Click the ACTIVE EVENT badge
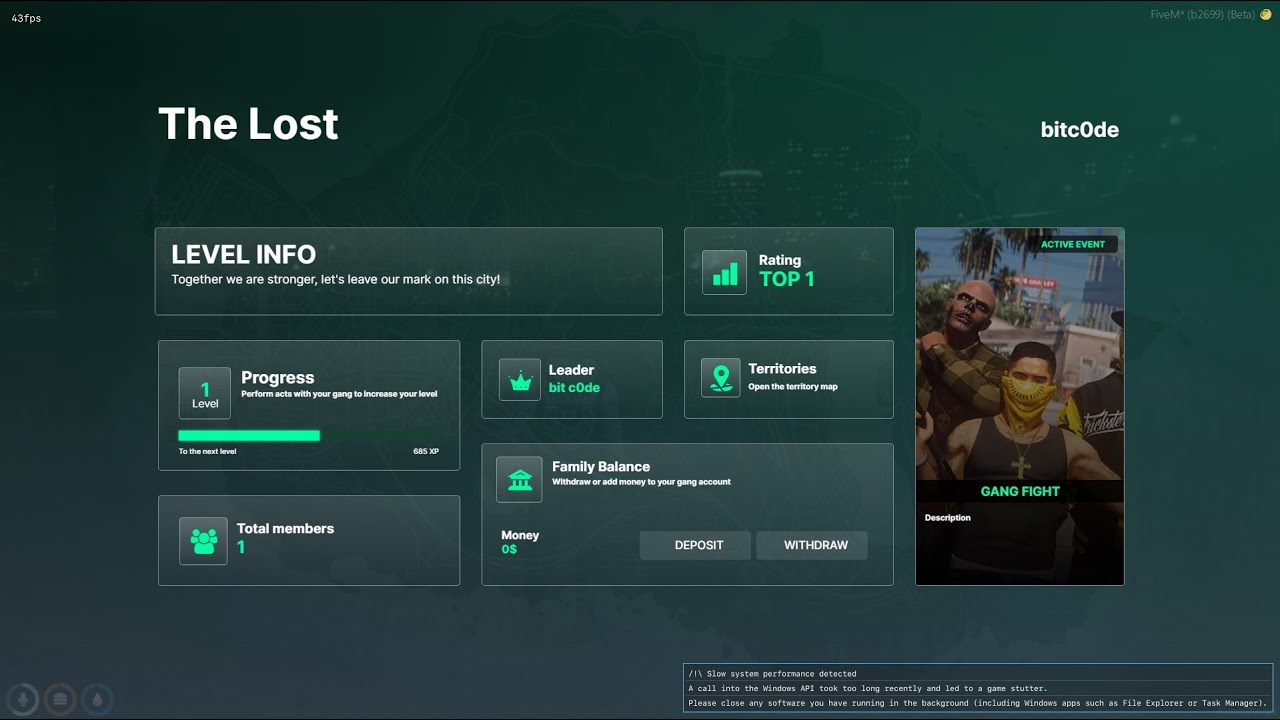The height and width of the screenshot is (720, 1280). pyautogui.click(x=1073, y=244)
